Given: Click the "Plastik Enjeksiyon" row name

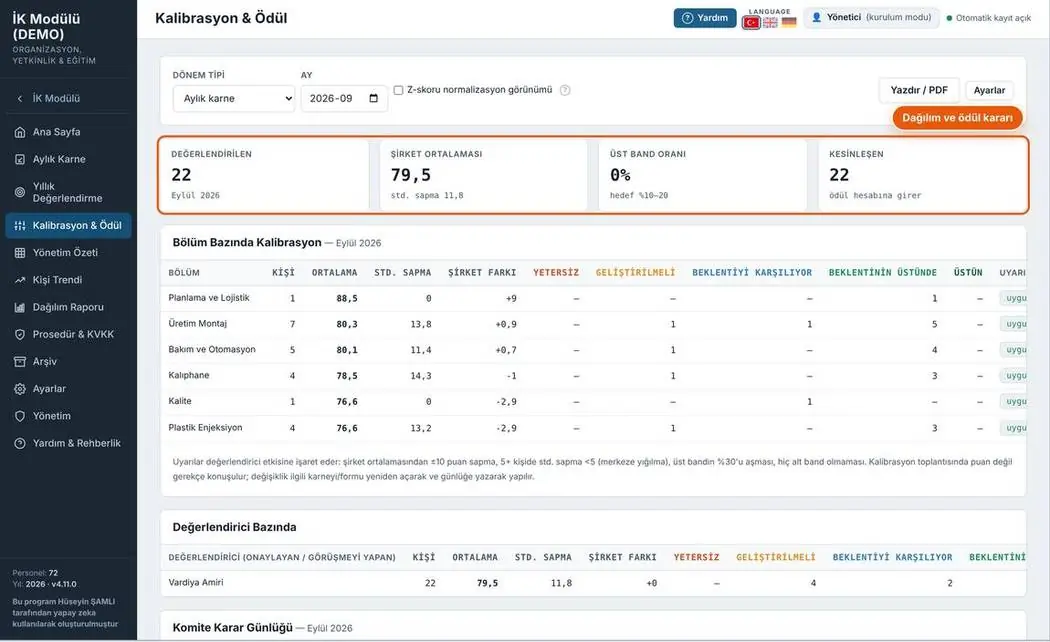Looking at the screenshot, I should [x=205, y=428].
